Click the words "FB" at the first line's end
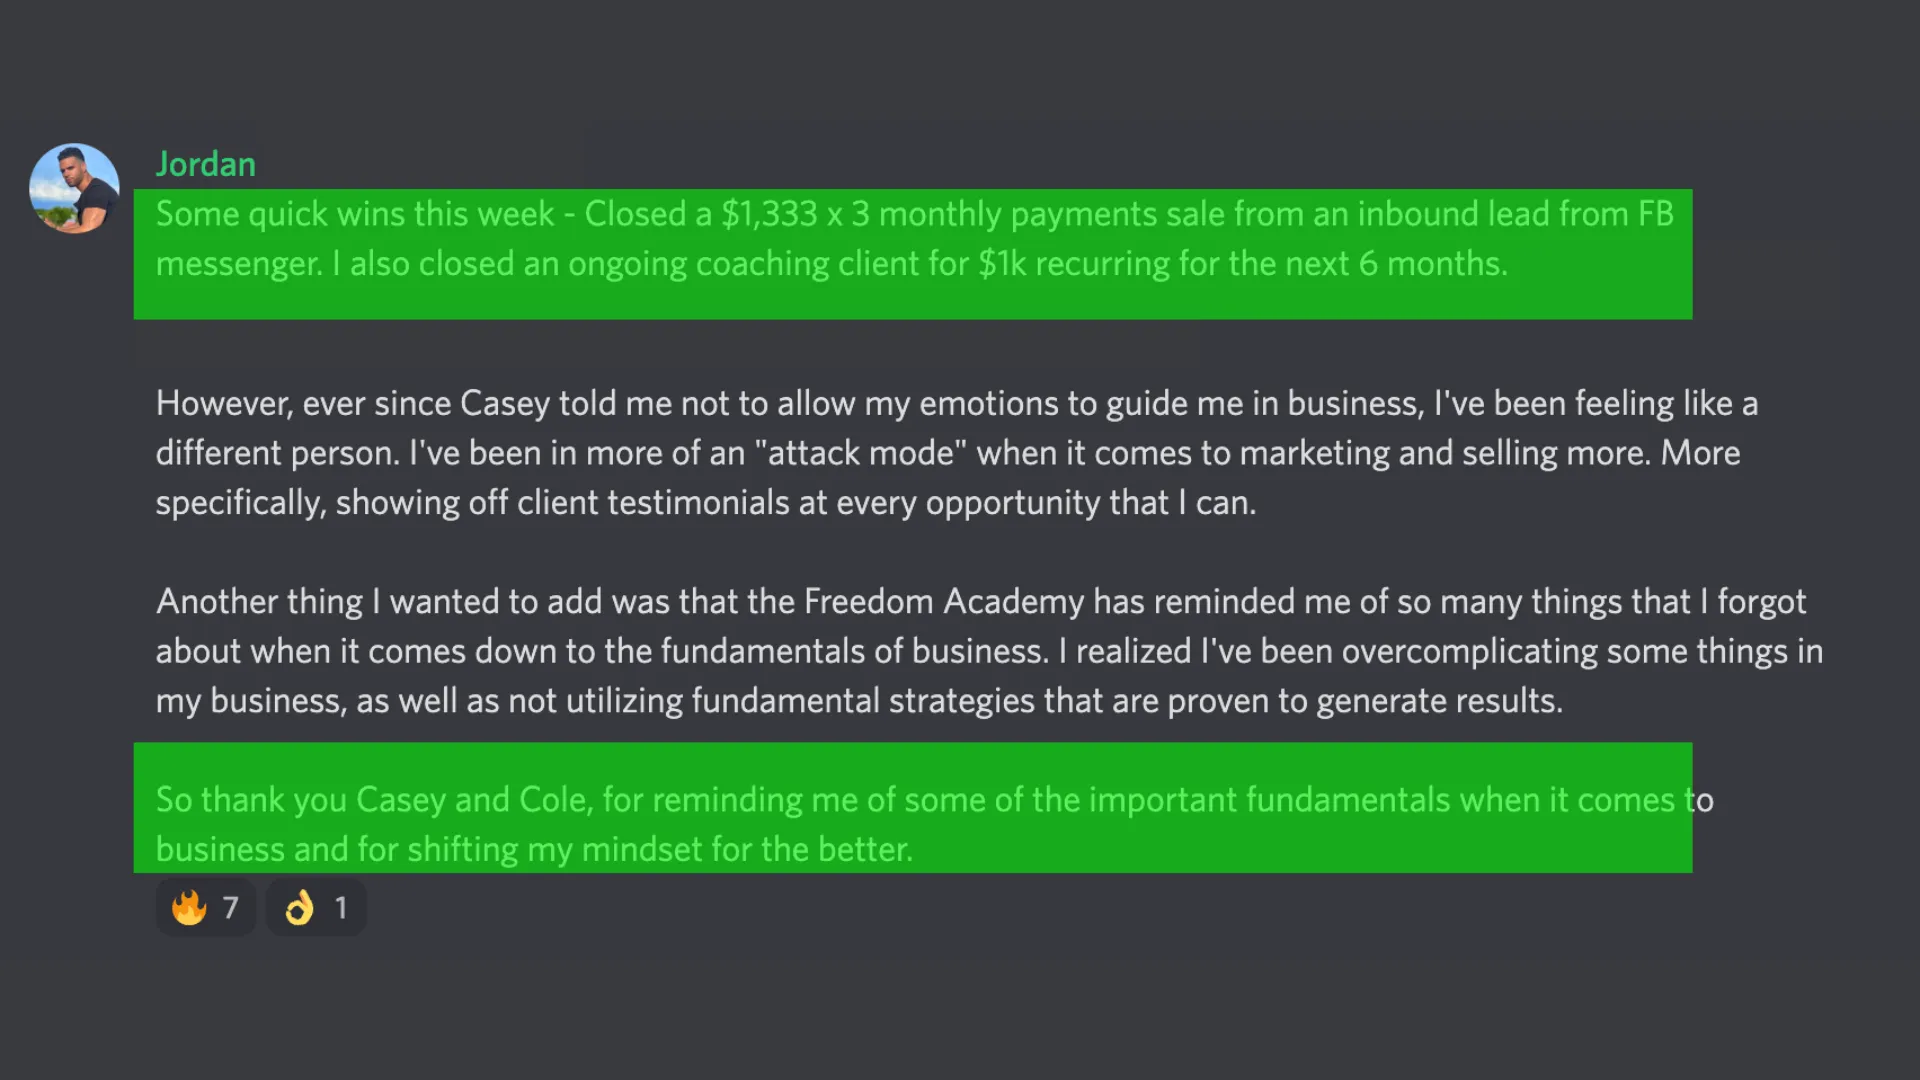This screenshot has width=1920, height=1080. pyautogui.click(x=1655, y=214)
